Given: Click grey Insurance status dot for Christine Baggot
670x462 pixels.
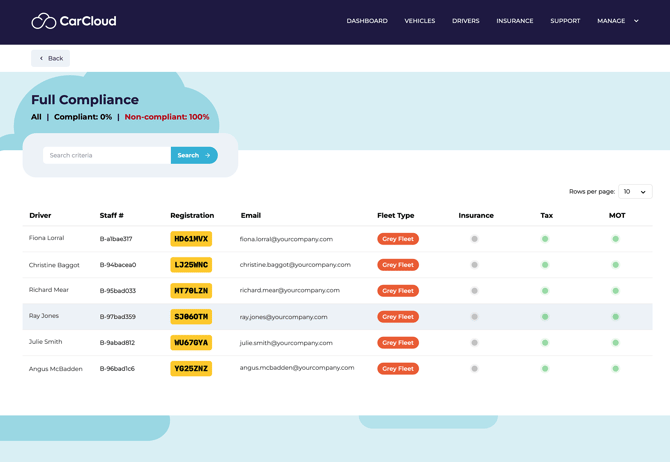Looking at the screenshot, I should (x=474, y=265).
